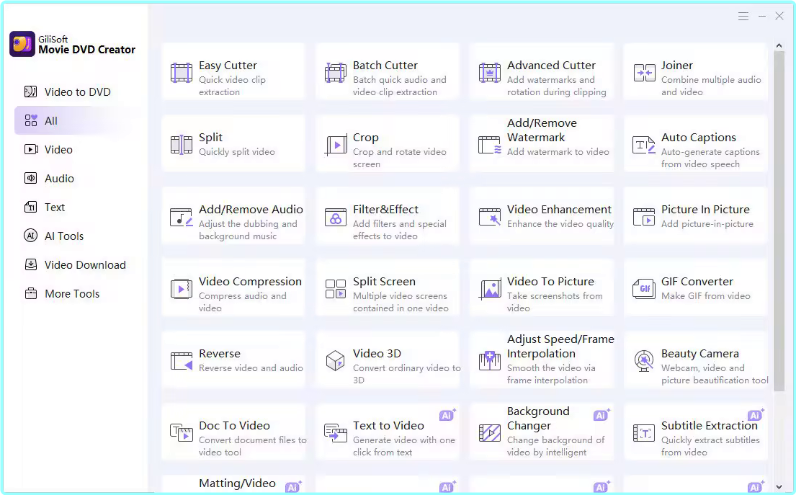796x495 pixels.
Task: Open the Background Changer icon
Action: click(489, 433)
